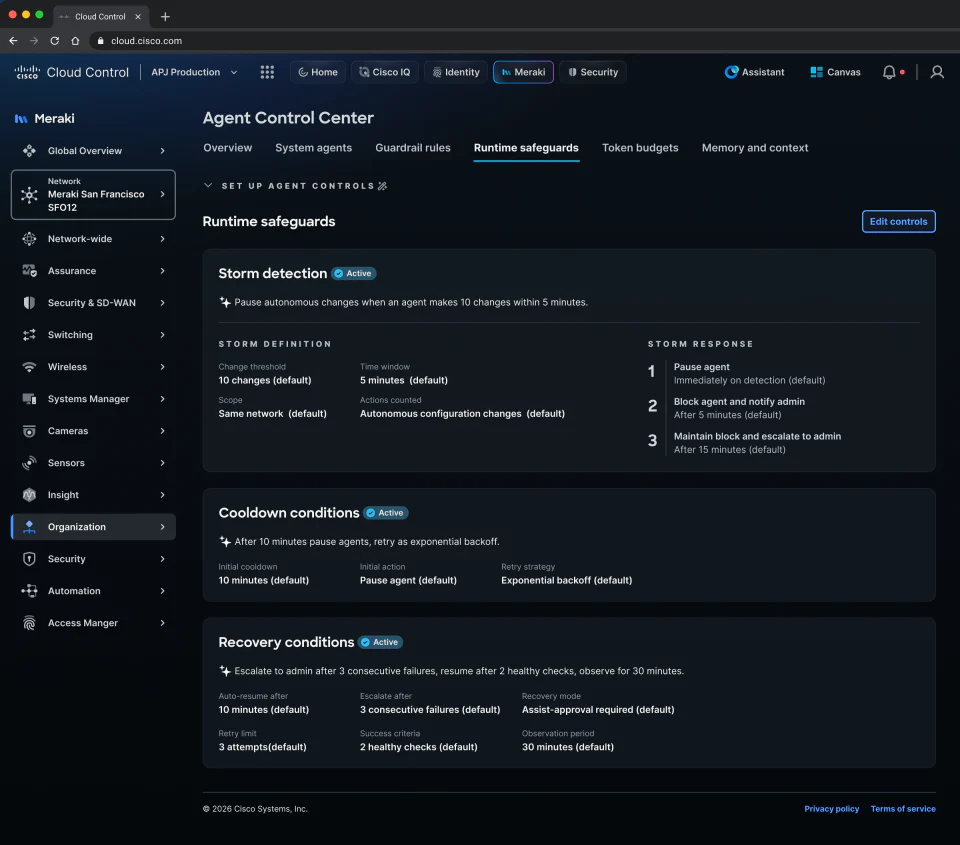The height and width of the screenshot is (845, 960).
Task: Open the user profile icon
Action: click(x=937, y=72)
